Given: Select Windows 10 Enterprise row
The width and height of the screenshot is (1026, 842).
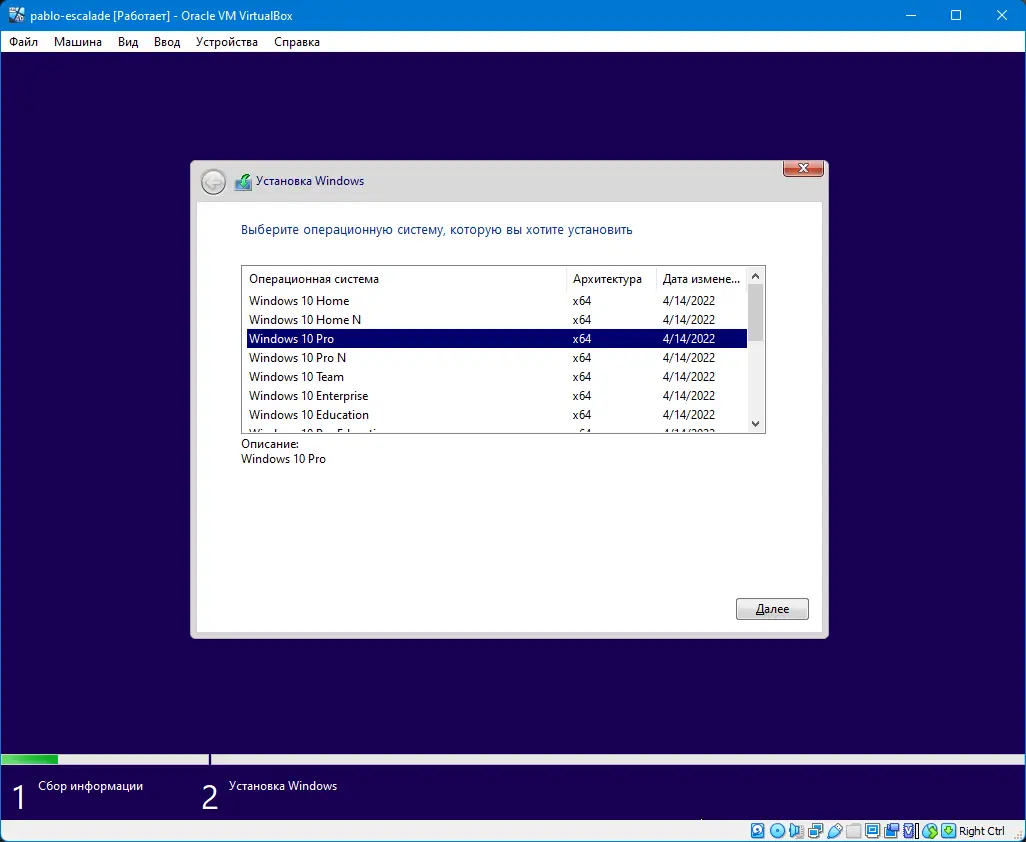Looking at the screenshot, I should point(497,396).
